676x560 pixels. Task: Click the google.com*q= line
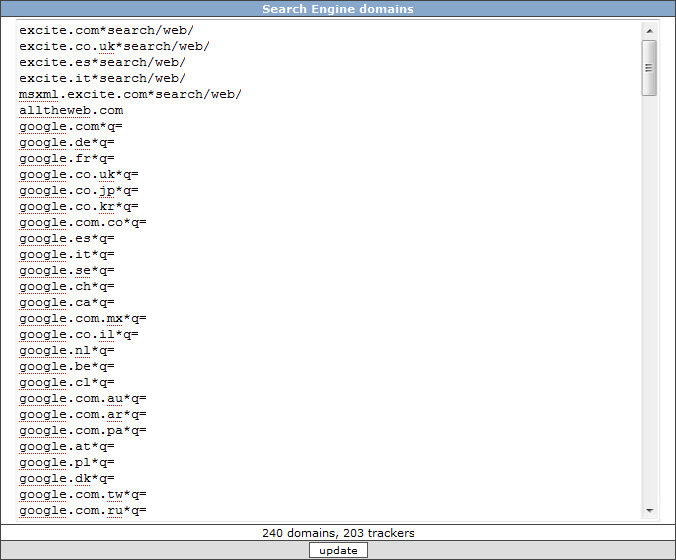tap(71, 126)
